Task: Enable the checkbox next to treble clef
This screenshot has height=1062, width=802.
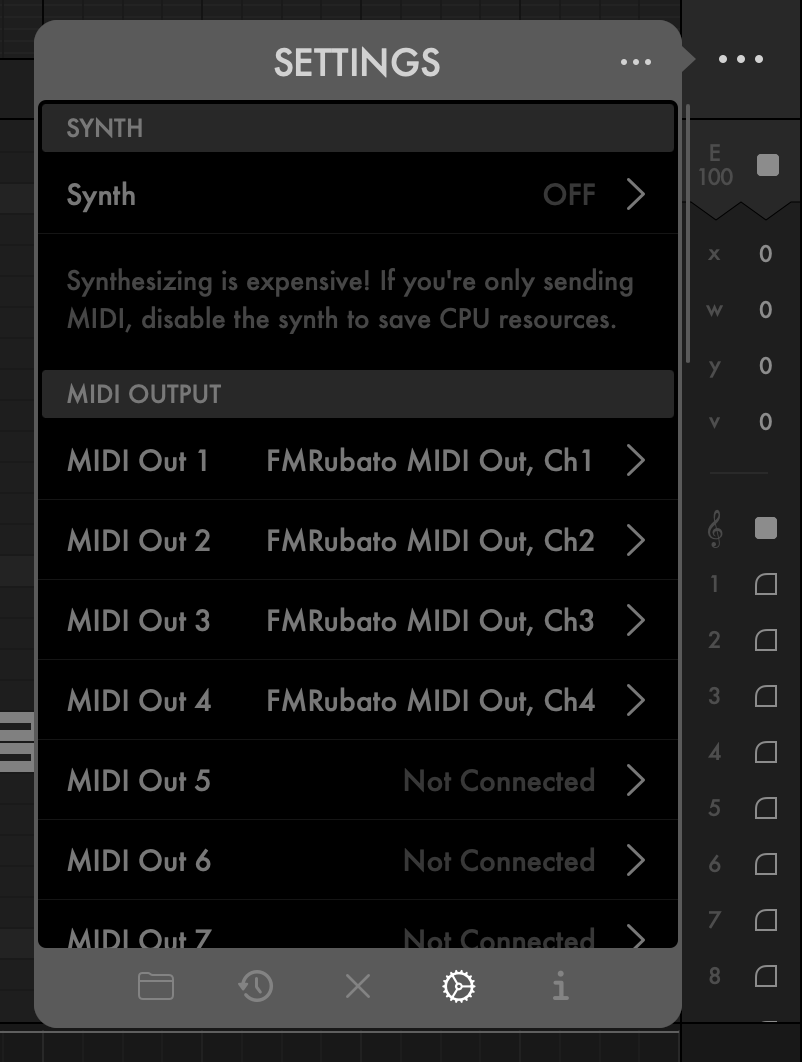Action: (x=766, y=528)
